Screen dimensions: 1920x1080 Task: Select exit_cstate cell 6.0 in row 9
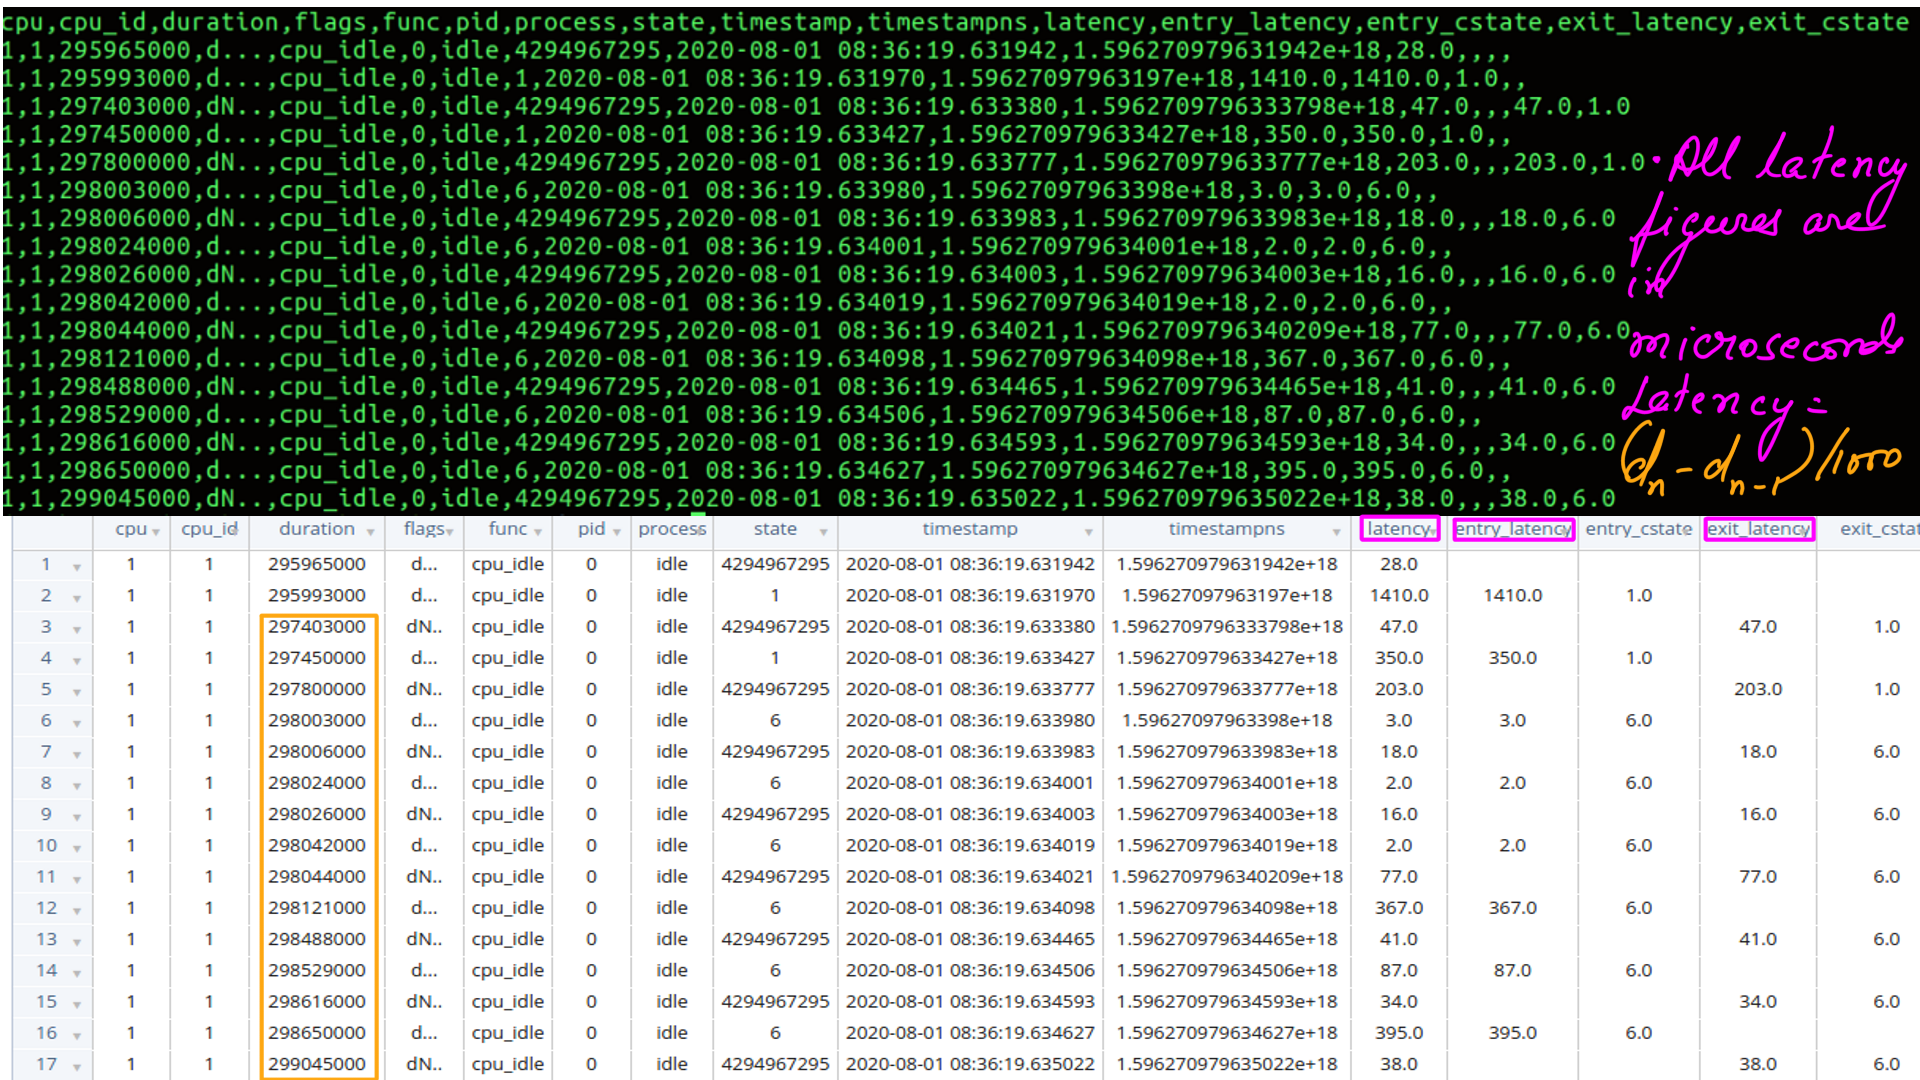point(1887,814)
